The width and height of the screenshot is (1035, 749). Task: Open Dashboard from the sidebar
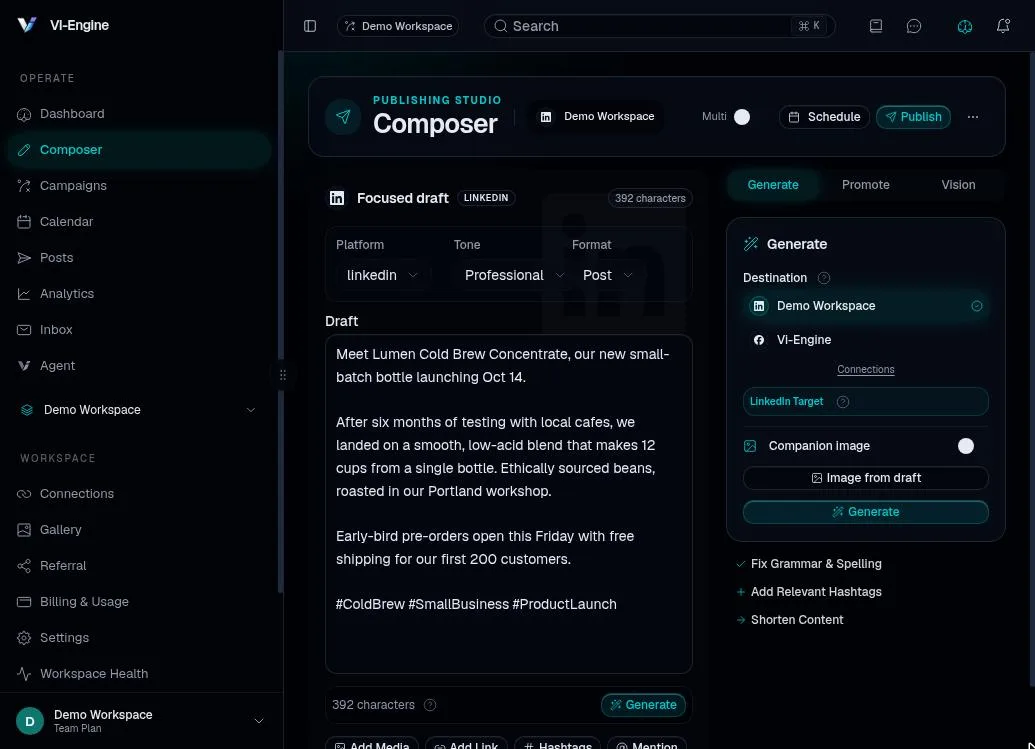click(138, 114)
